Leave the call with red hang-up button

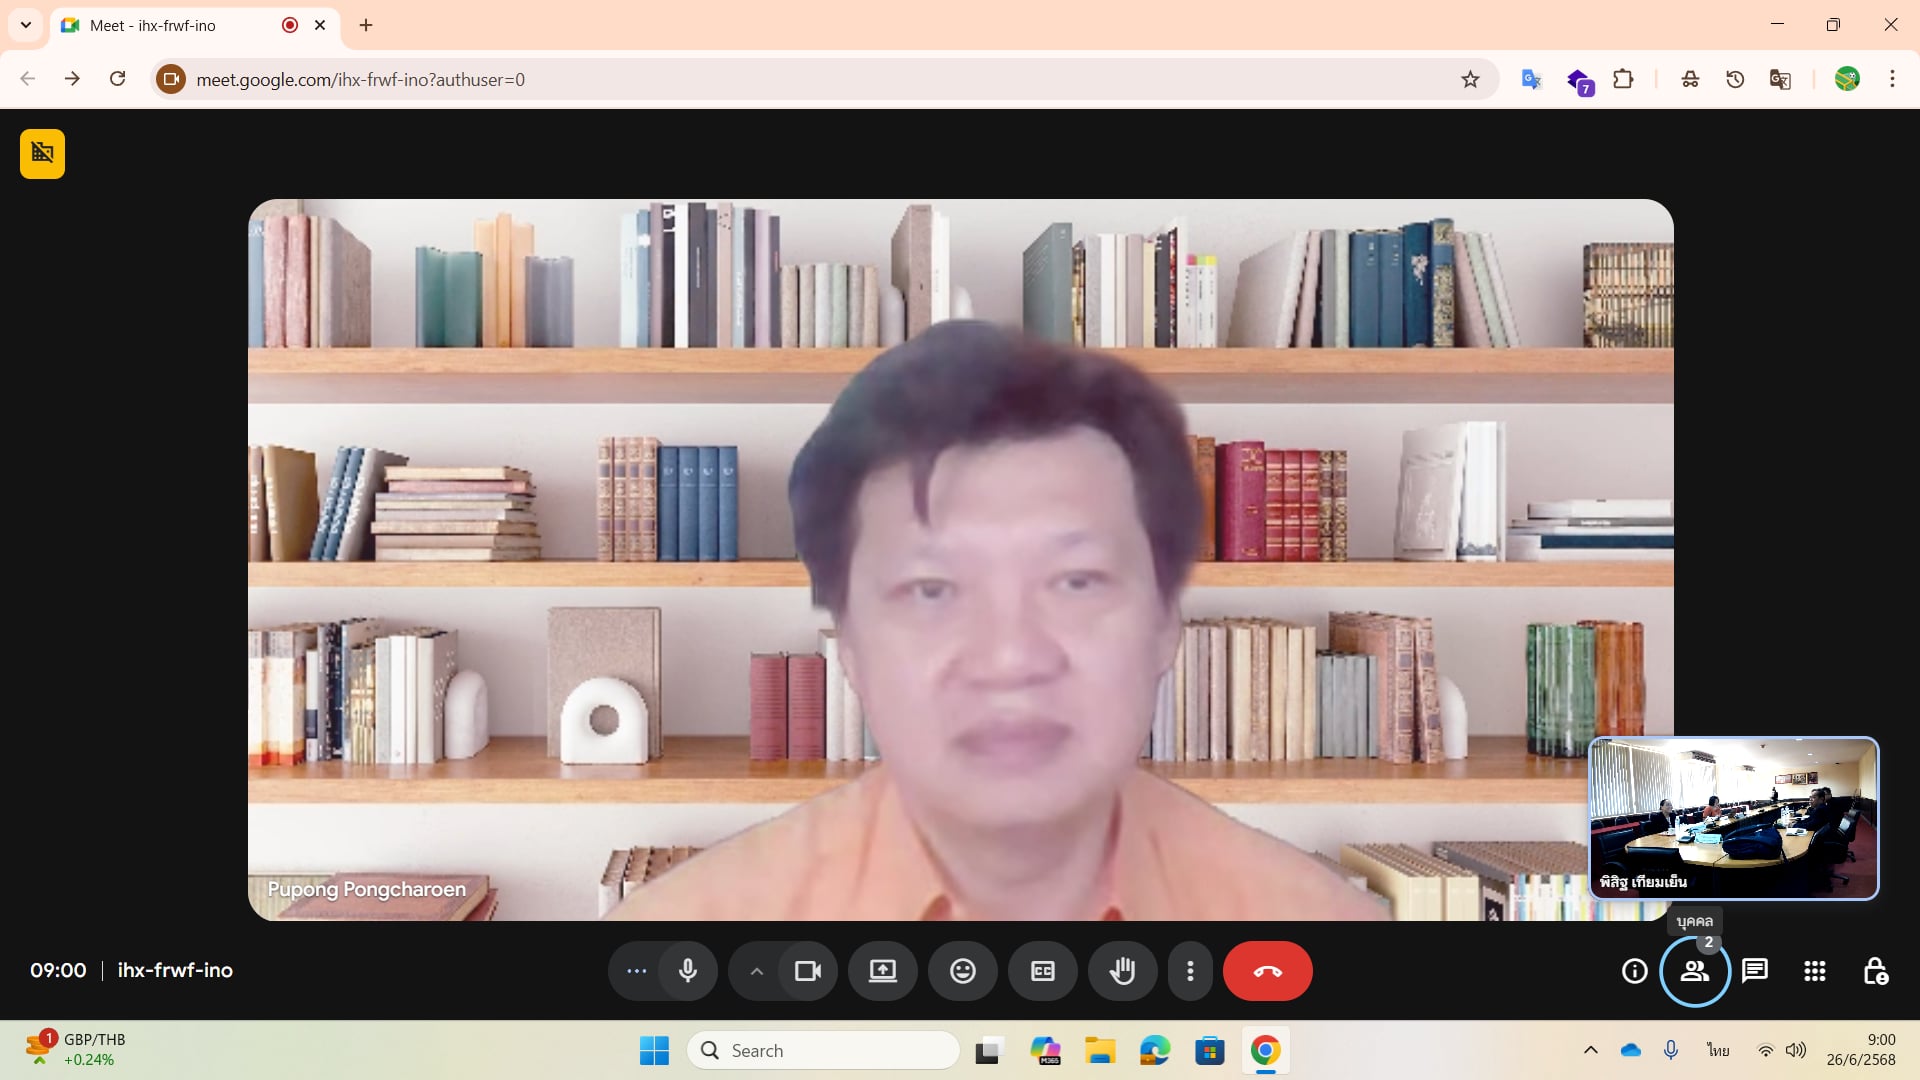[1268, 971]
